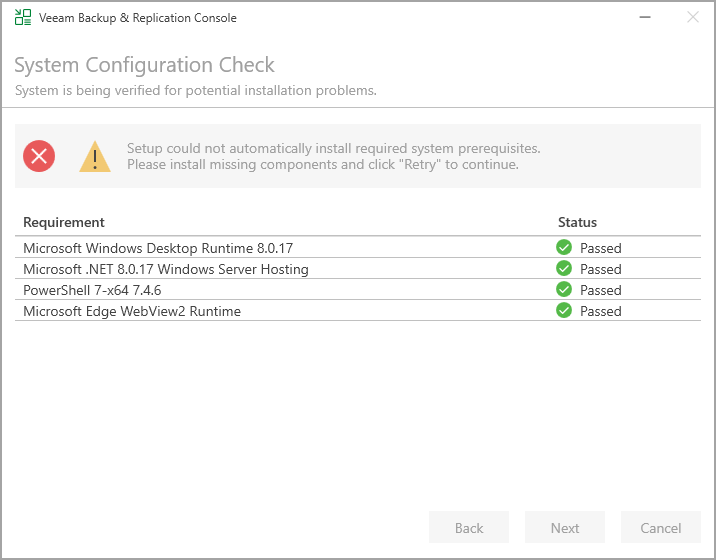This screenshot has height=560, width=716.
Task: Select the PowerShell 7-x64 7.4.6 row
Action: coord(358,289)
